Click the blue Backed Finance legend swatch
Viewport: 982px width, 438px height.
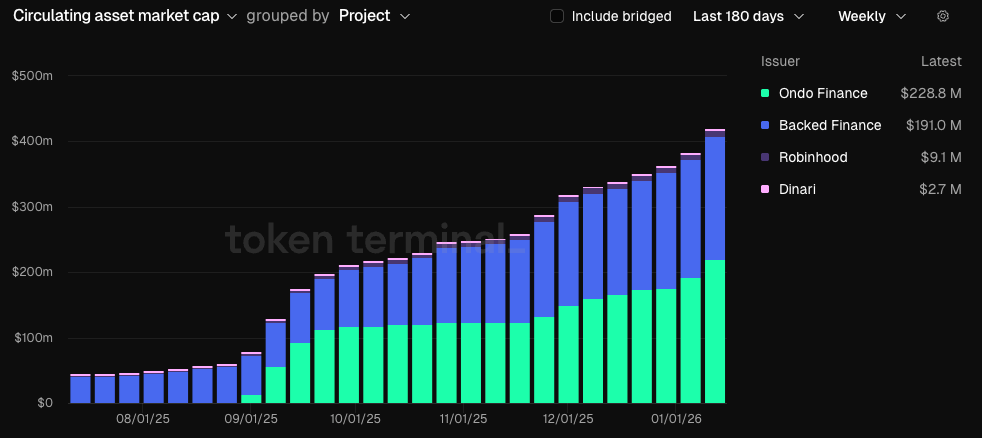tap(765, 125)
